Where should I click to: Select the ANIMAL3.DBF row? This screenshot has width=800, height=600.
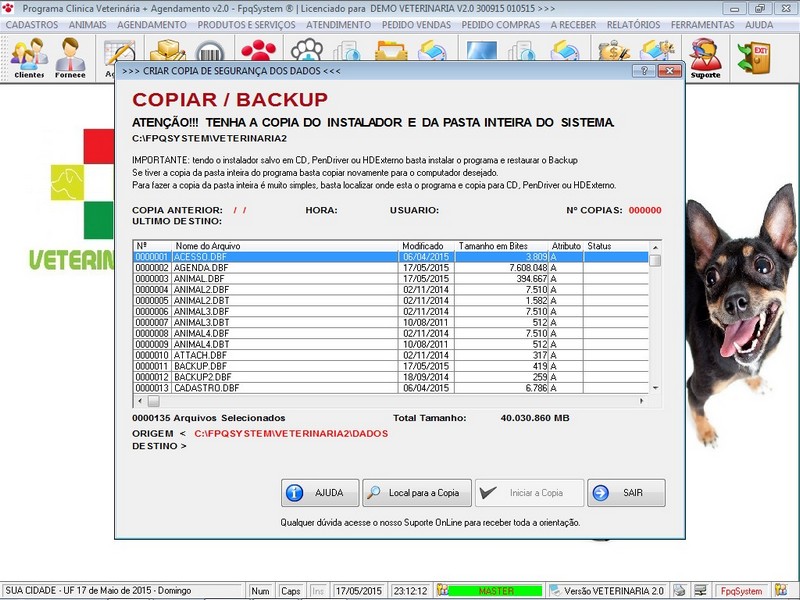[x=391, y=312]
